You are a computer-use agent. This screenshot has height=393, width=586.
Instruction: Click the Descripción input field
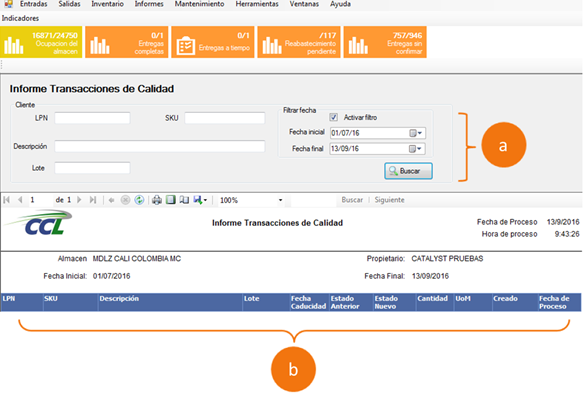pos(160,146)
